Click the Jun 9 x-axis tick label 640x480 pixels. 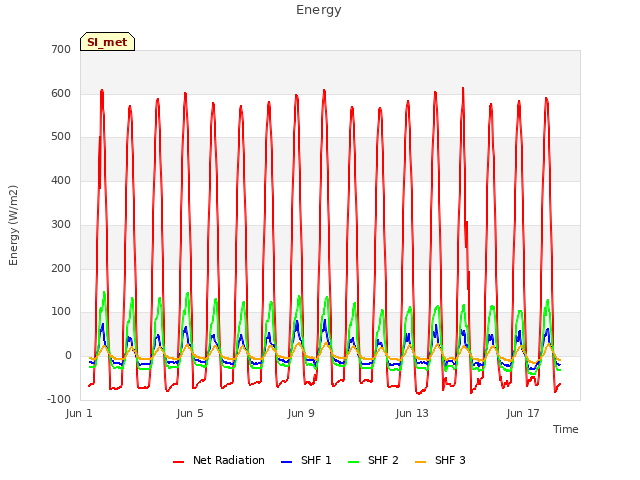(x=301, y=413)
